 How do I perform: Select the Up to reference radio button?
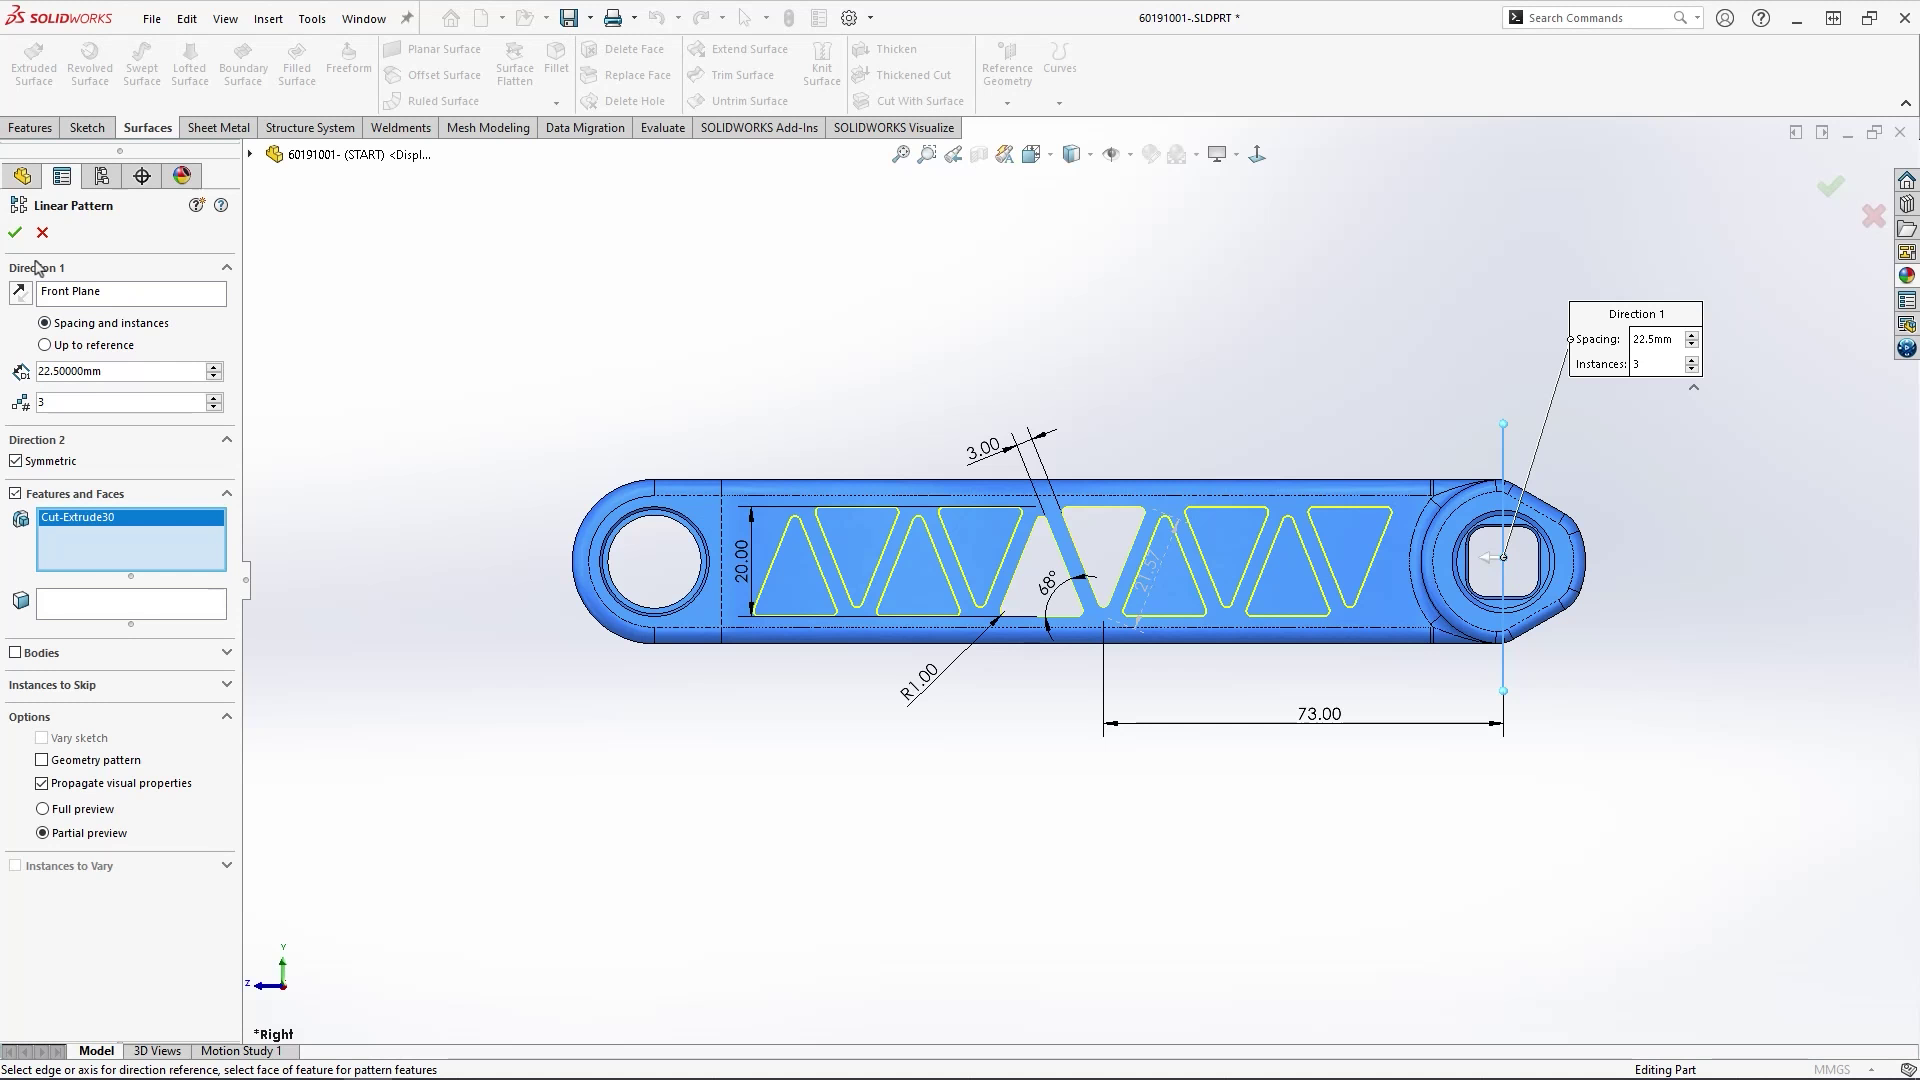point(44,345)
